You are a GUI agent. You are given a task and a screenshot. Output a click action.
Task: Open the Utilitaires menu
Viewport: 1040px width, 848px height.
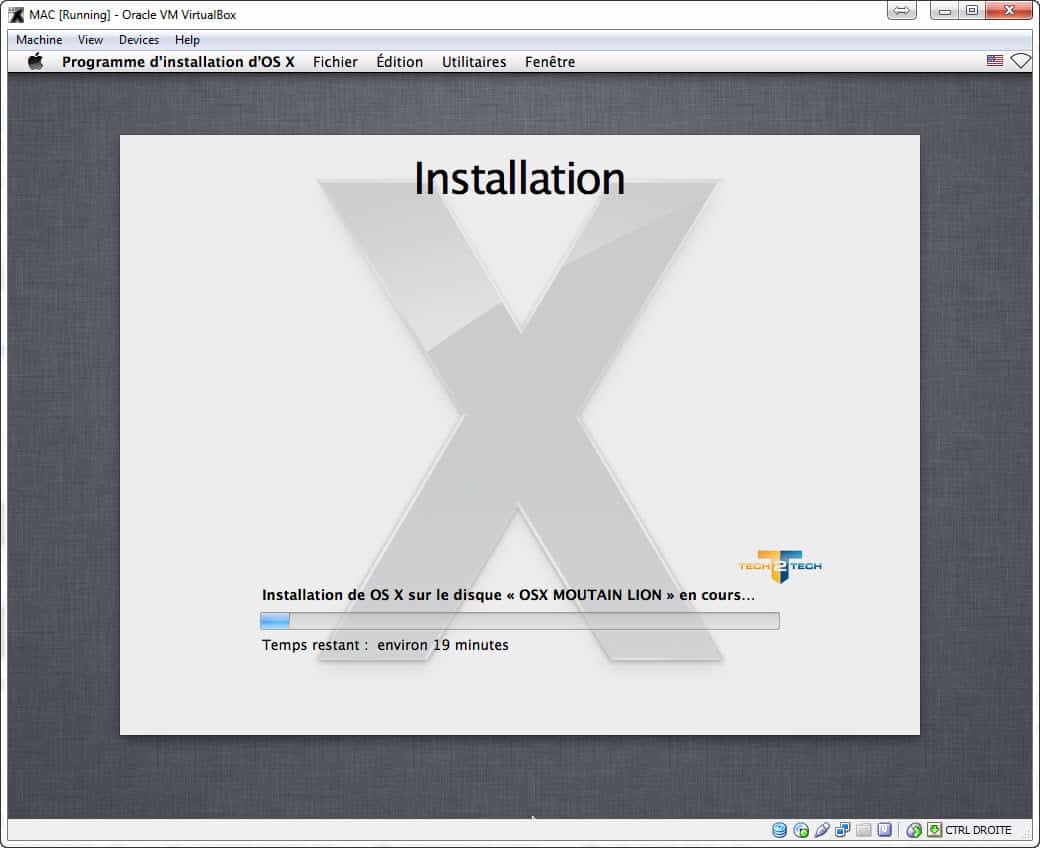pyautogui.click(x=474, y=62)
